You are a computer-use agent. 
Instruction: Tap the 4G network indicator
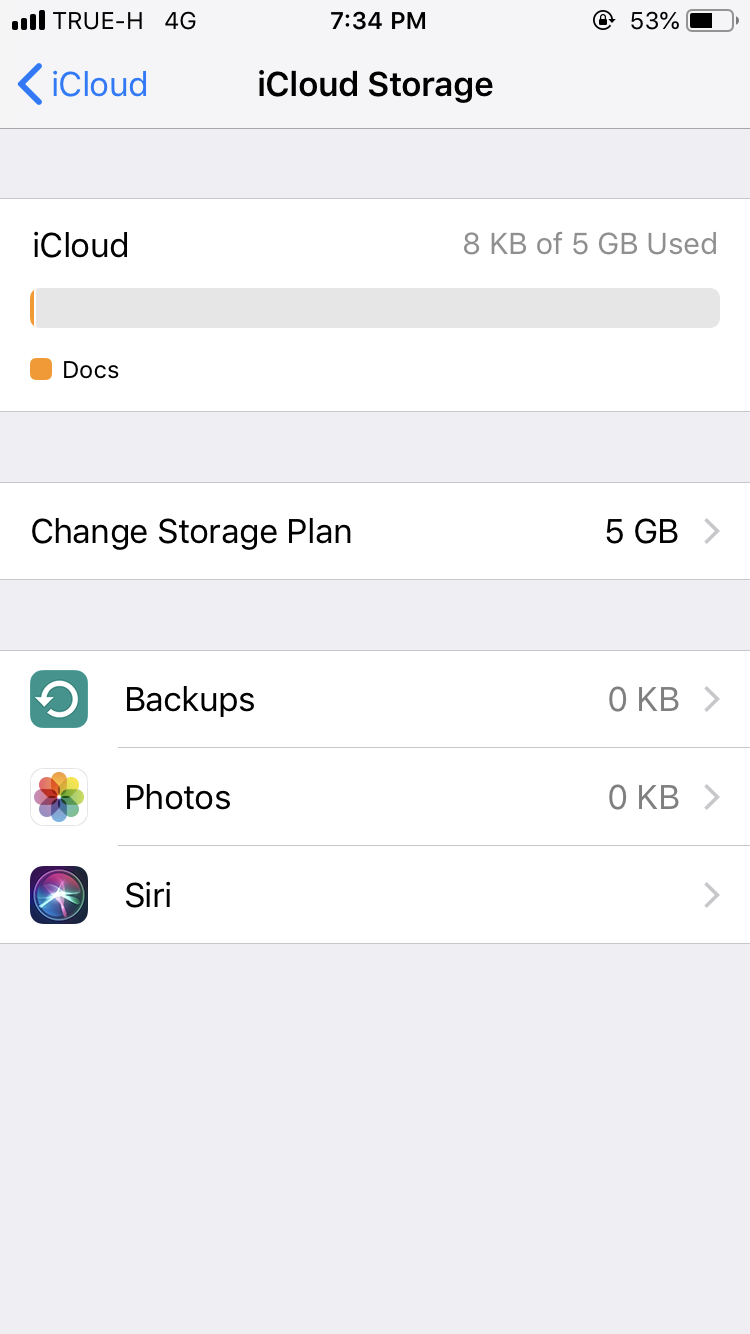[180, 21]
